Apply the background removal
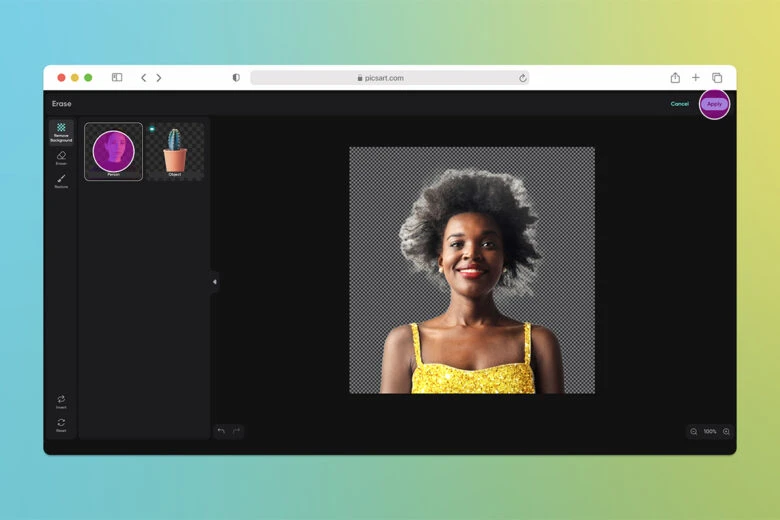This screenshot has height=520, width=780. [x=714, y=104]
